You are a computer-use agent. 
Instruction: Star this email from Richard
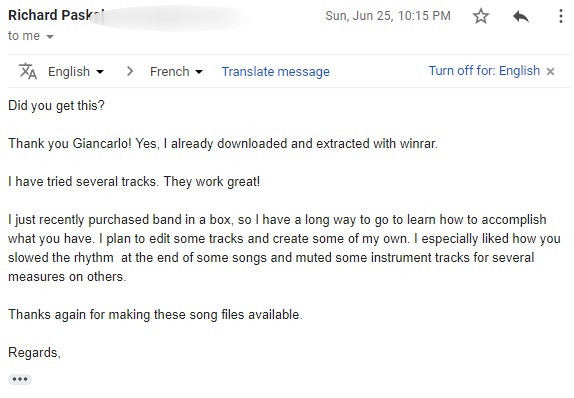(x=481, y=16)
